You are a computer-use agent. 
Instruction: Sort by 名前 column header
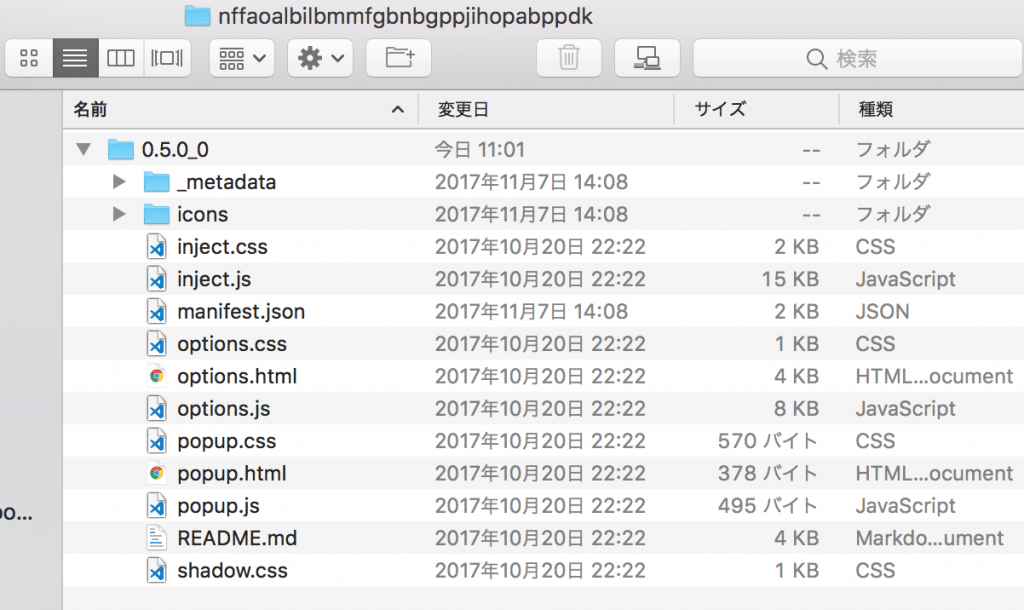[240, 109]
